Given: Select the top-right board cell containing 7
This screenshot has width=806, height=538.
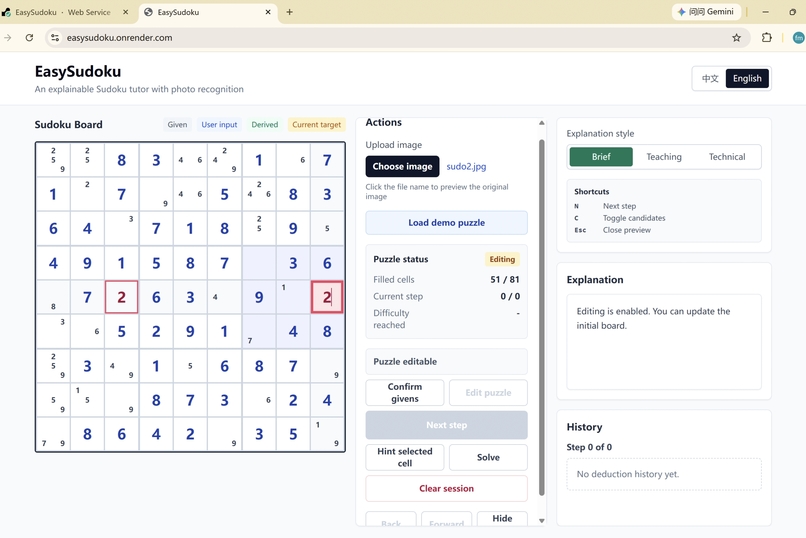Looking at the screenshot, I should tap(327, 160).
